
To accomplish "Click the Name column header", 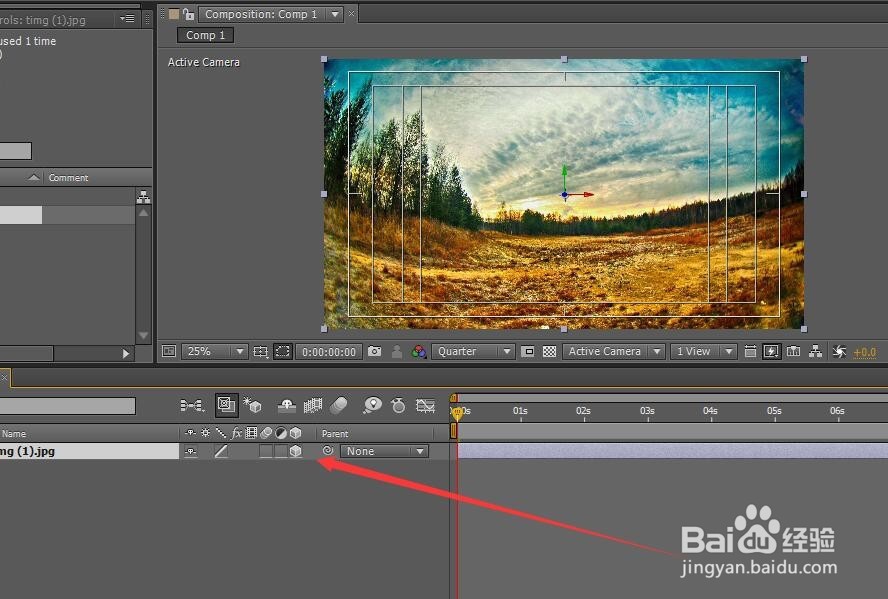I will (14, 434).
